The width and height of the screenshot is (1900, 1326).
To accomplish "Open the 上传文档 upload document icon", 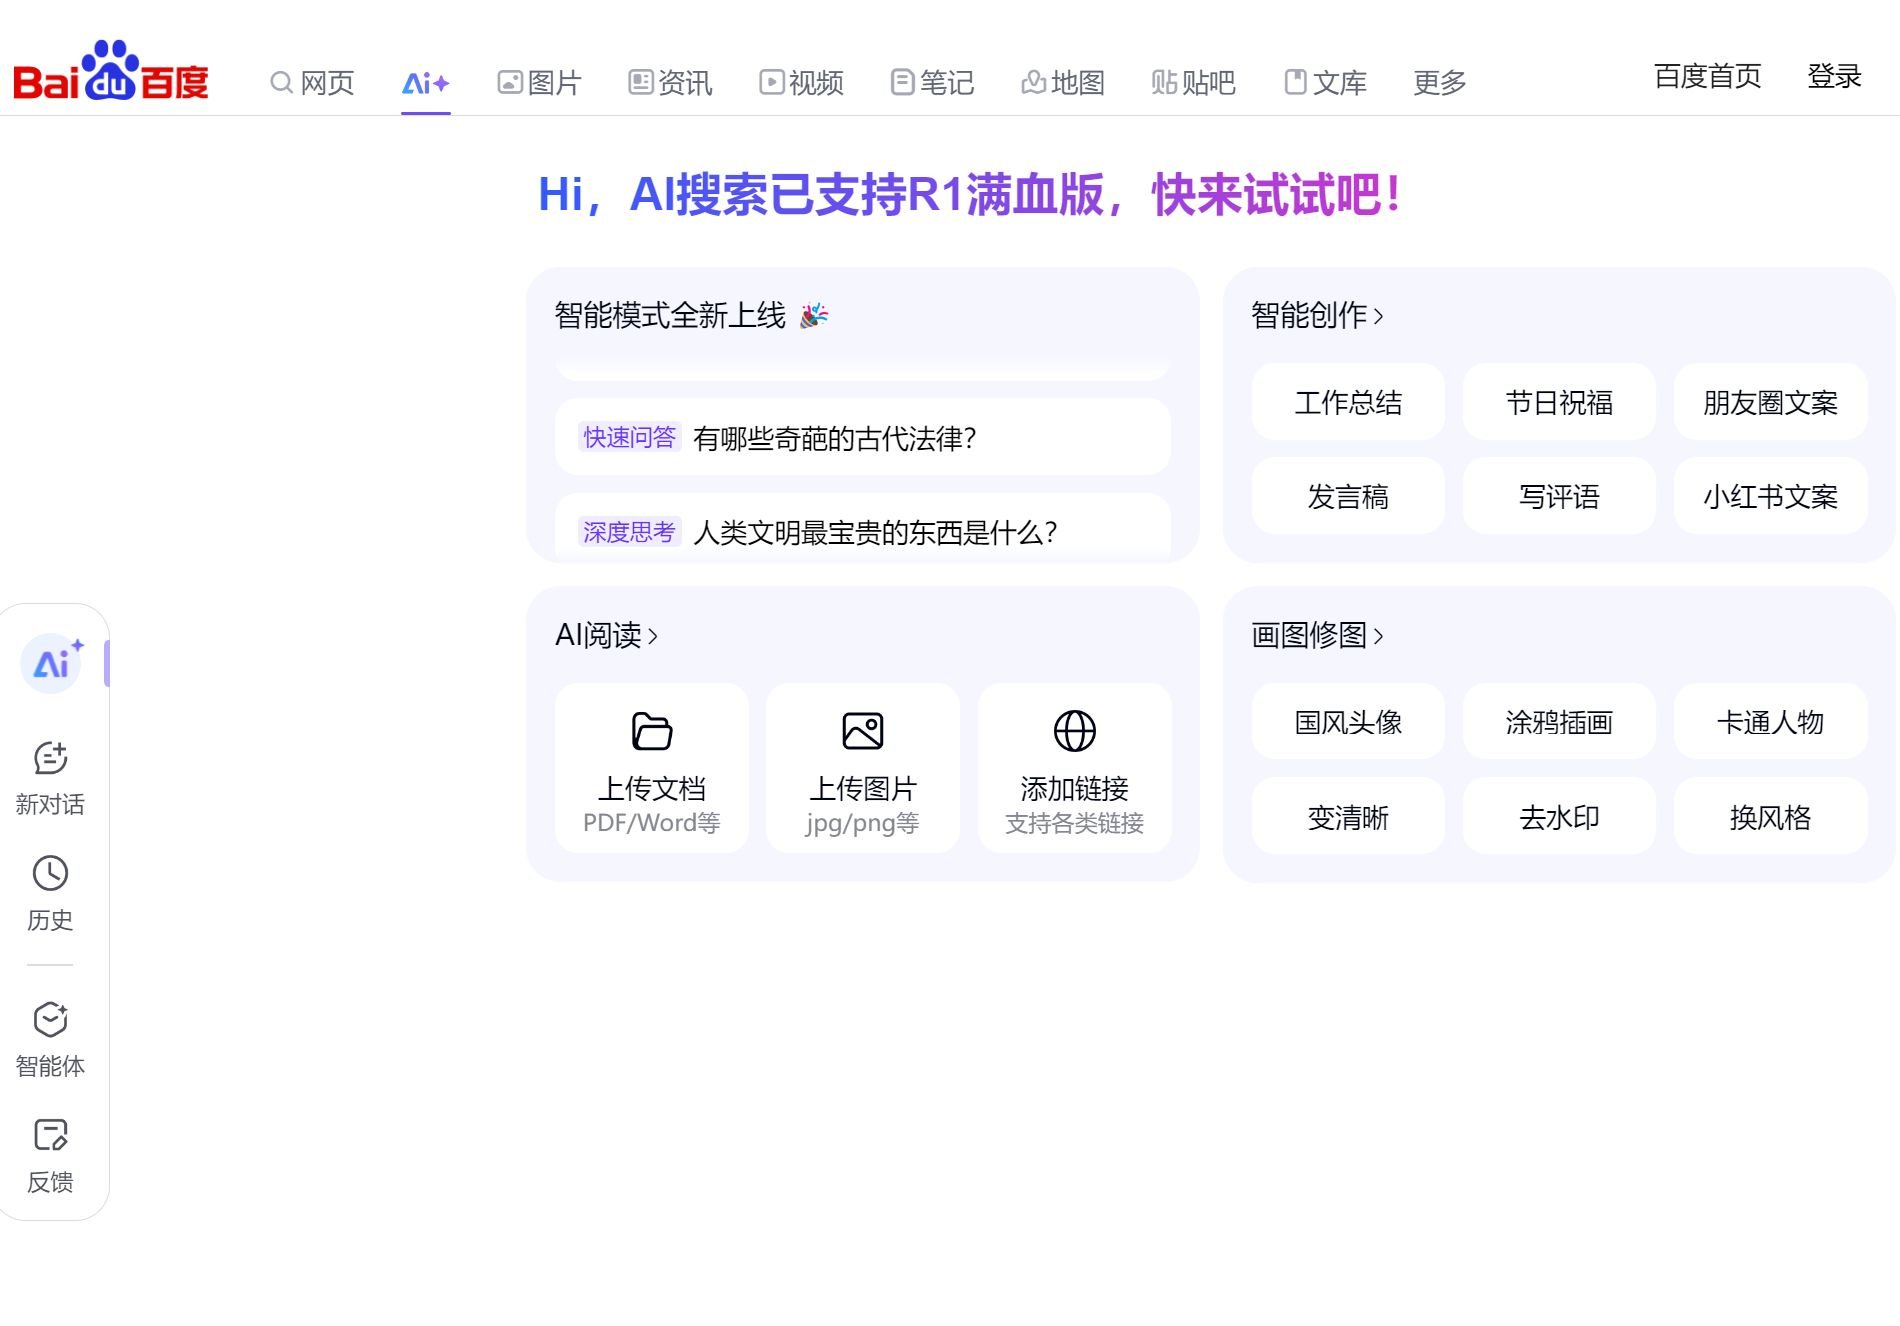I will click(x=651, y=731).
